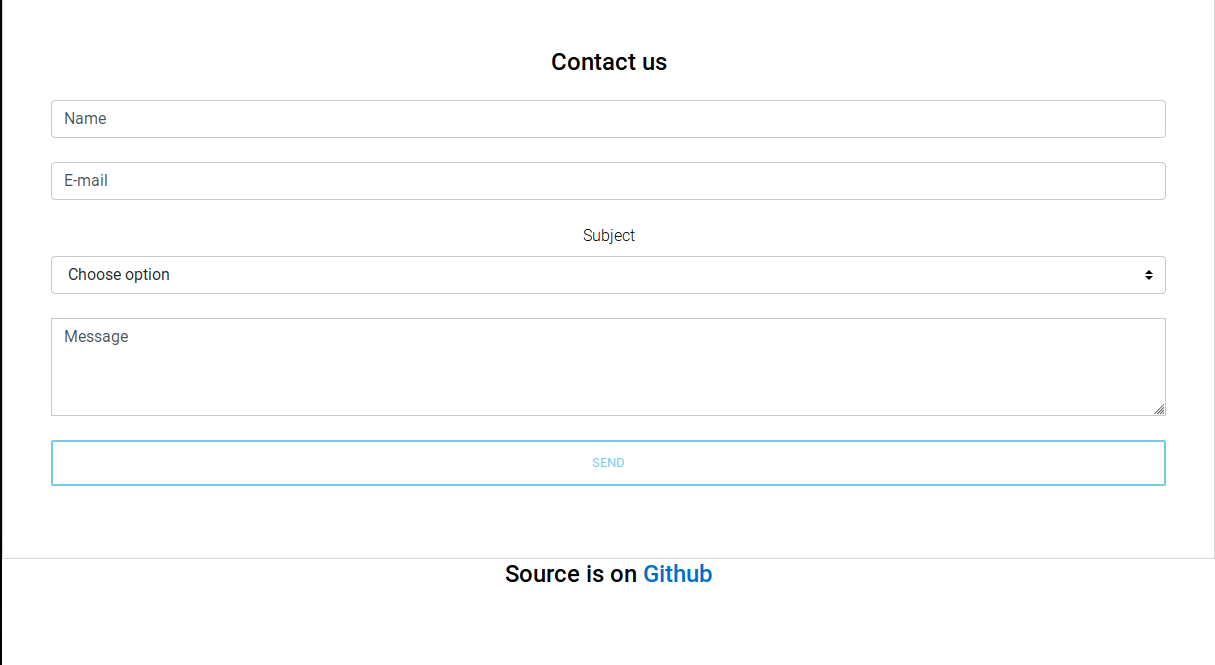Click the 'Contact us' heading
This screenshot has height=665, width=1215.
click(609, 62)
